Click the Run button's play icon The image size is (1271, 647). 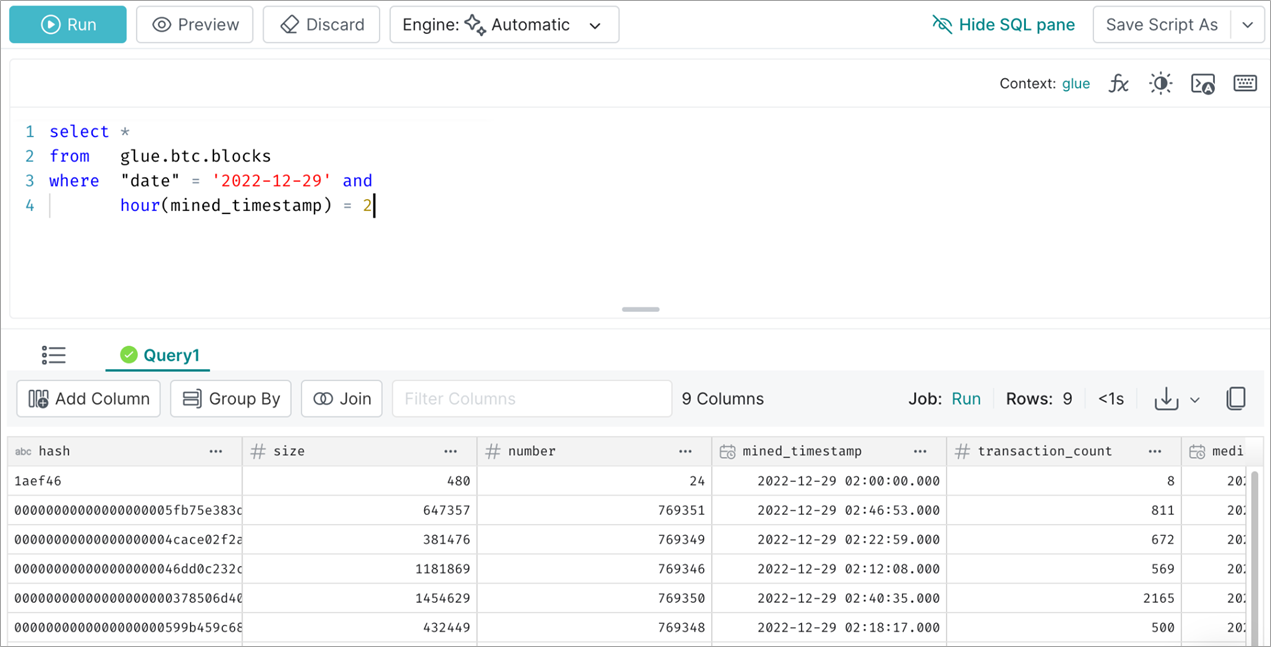click(x=50, y=24)
